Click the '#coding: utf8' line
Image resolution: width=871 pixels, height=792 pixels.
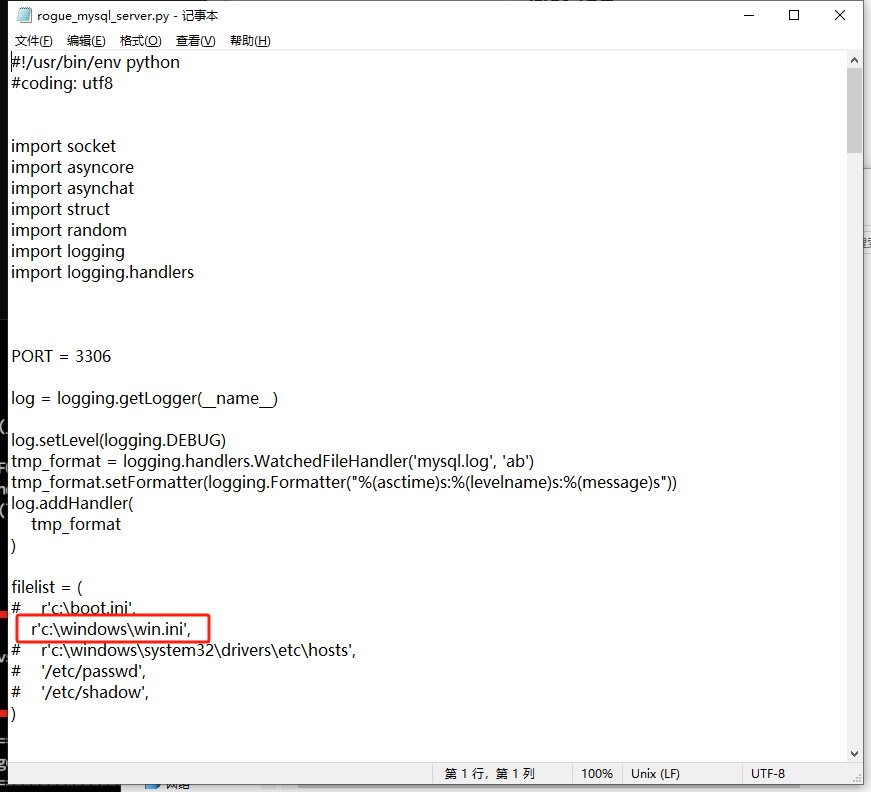click(x=62, y=83)
